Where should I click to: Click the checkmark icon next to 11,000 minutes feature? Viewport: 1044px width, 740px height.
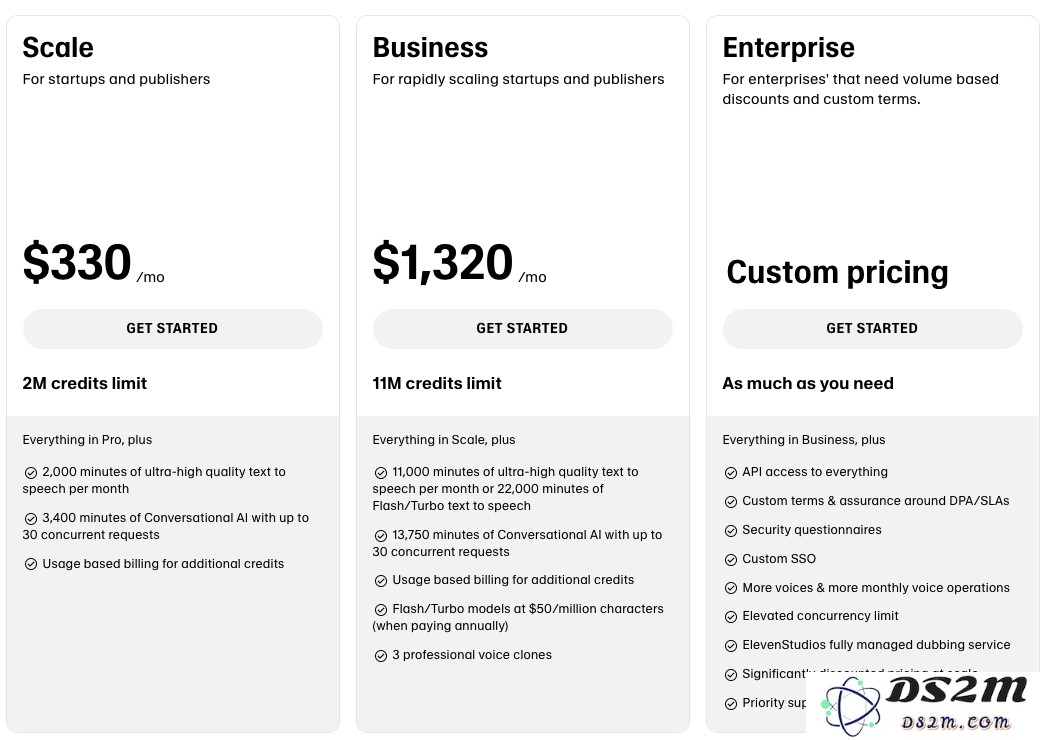point(381,473)
